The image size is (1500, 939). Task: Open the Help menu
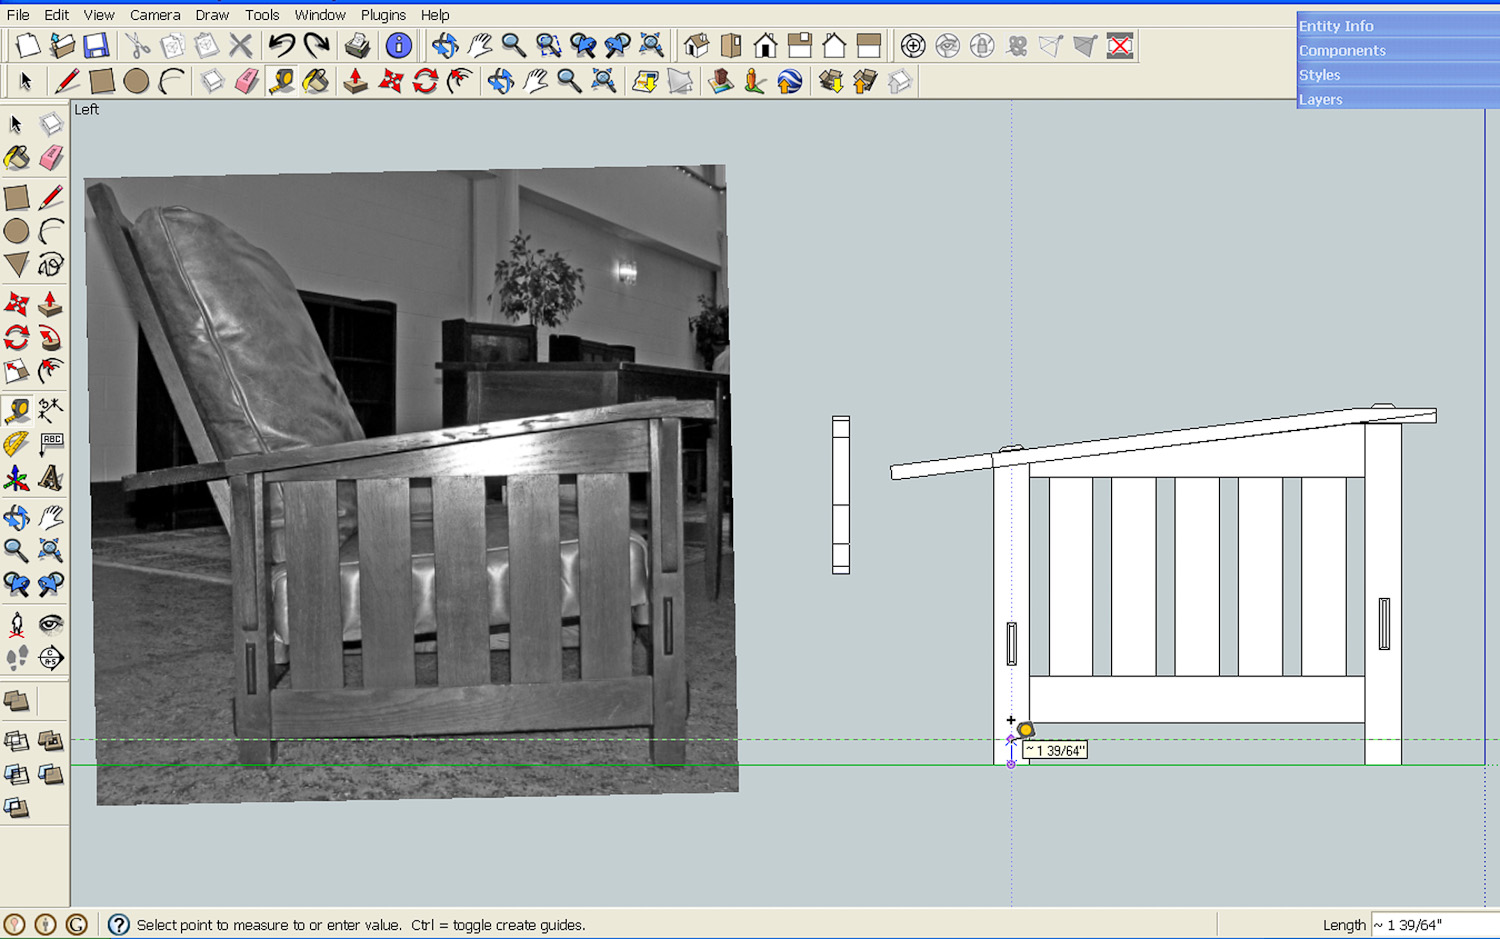click(435, 15)
